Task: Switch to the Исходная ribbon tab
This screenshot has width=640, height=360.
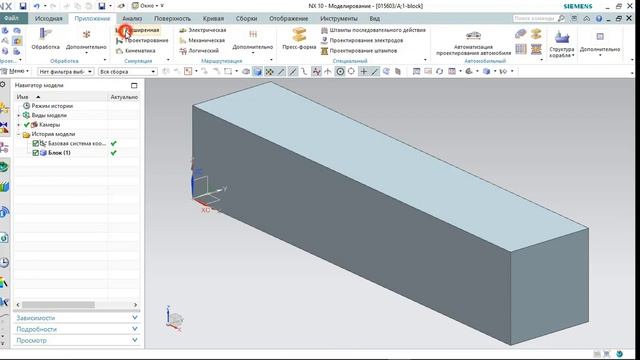Action: pyautogui.click(x=49, y=18)
